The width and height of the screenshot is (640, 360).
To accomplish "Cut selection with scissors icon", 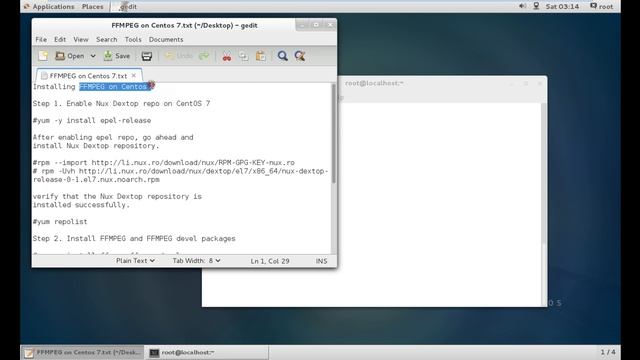I will tap(227, 56).
